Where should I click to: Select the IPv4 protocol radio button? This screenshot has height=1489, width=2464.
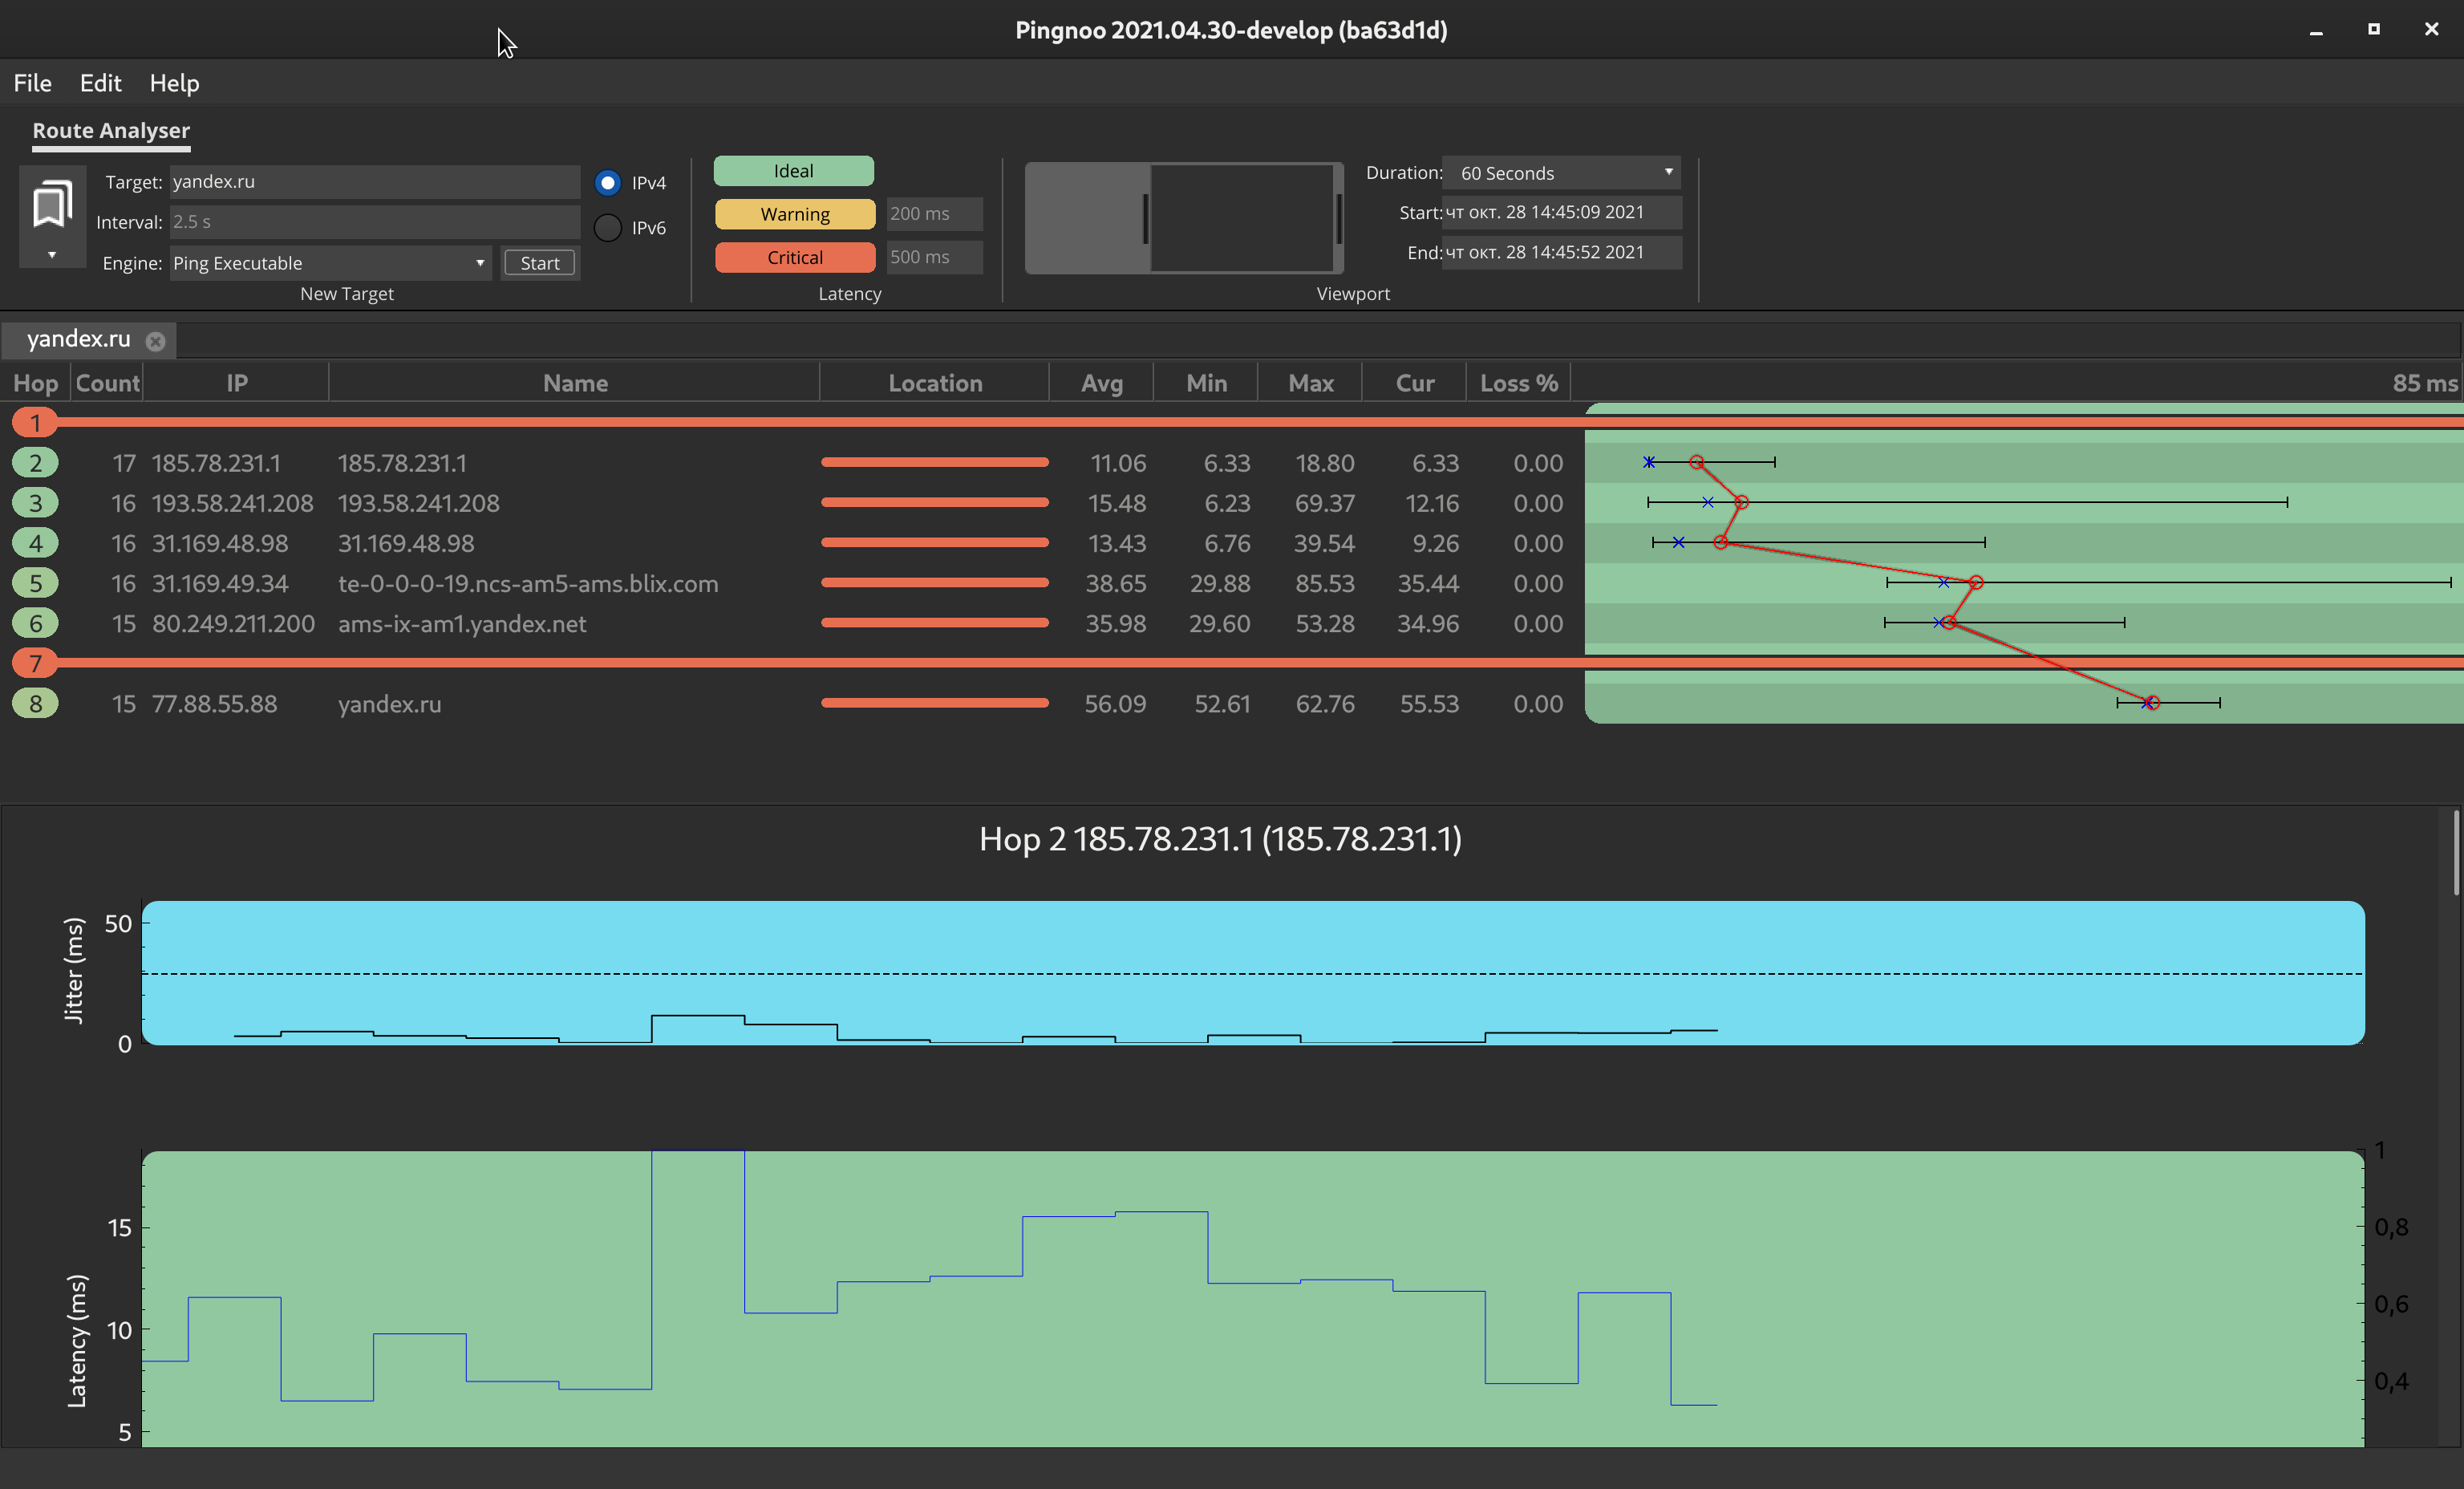point(607,182)
